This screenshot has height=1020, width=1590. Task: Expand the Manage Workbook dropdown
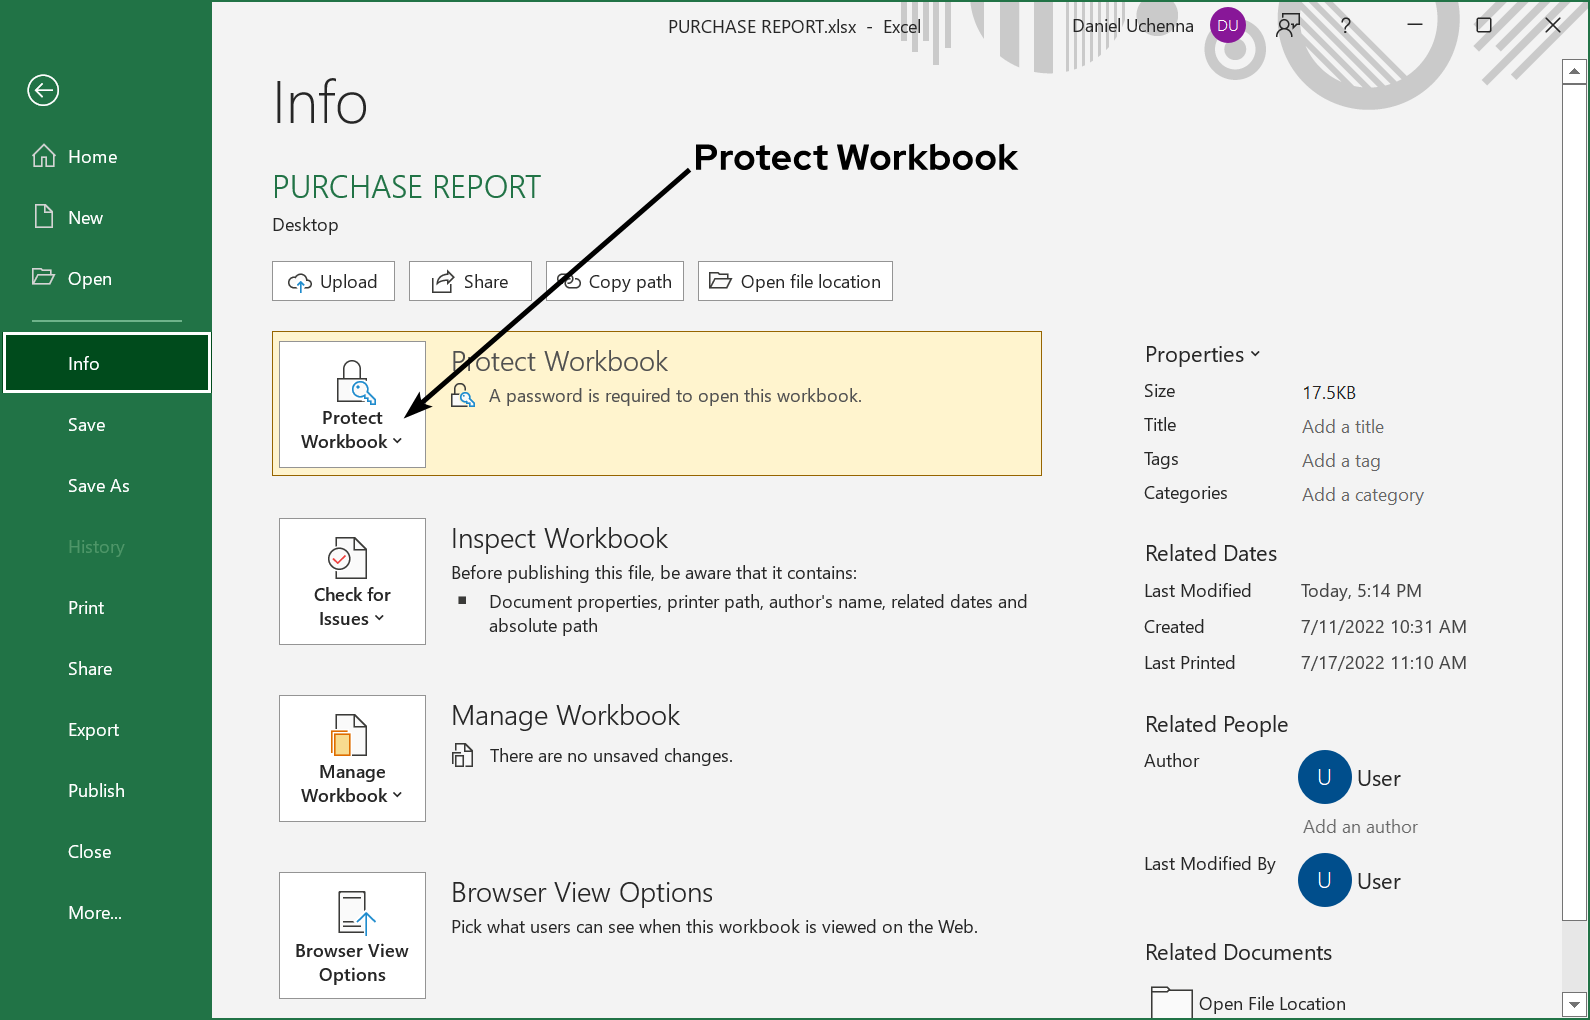coord(352,758)
